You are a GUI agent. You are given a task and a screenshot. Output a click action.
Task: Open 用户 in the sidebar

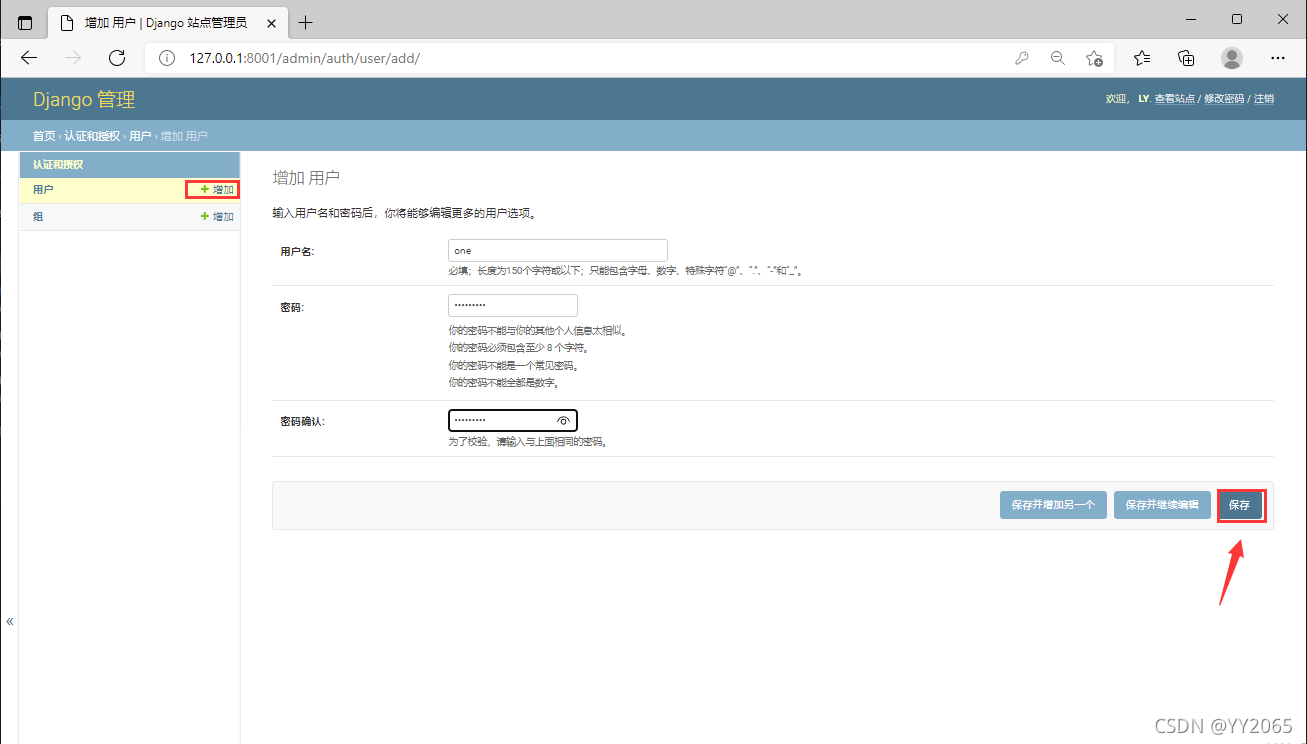tap(43, 189)
